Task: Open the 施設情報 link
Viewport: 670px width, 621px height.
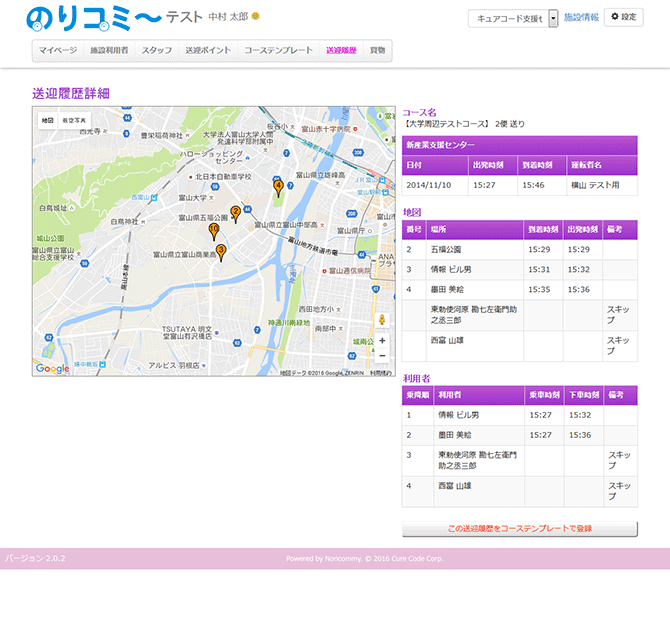Action: click(581, 17)
